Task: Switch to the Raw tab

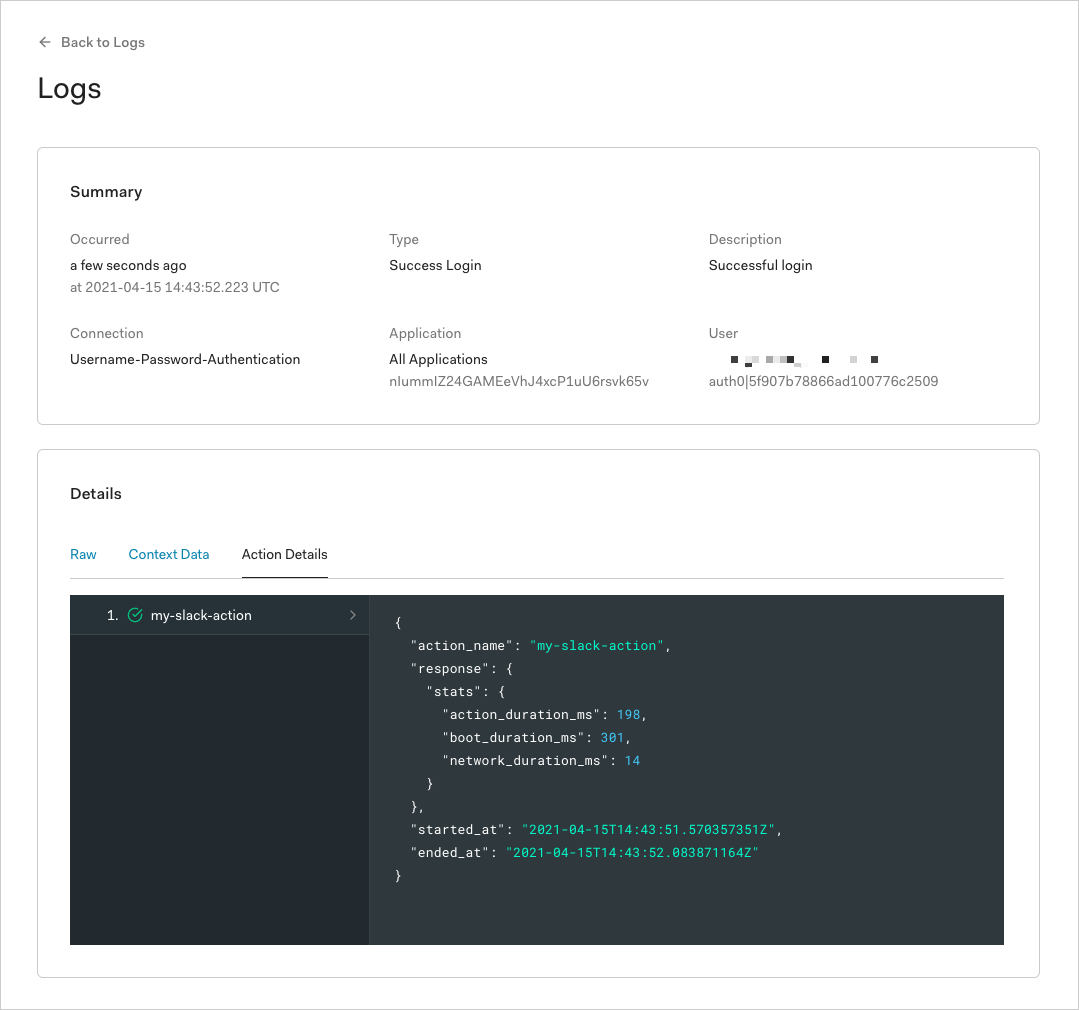Action: (x=83, y=554)
